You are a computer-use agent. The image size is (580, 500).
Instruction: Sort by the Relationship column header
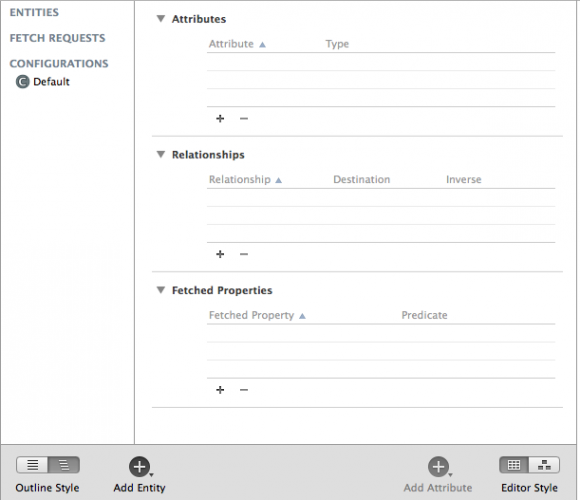click(245, 180)
